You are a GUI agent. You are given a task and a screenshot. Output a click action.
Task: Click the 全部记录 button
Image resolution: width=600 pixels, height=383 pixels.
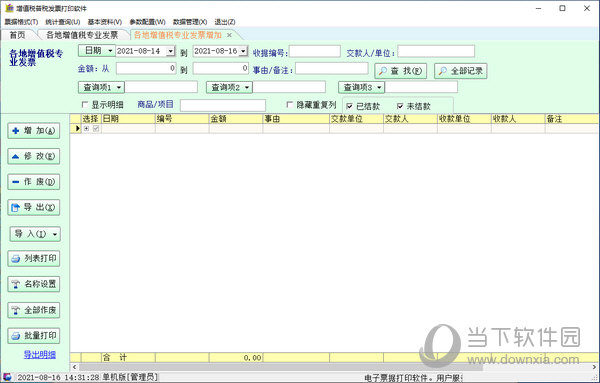pos(461,71)
